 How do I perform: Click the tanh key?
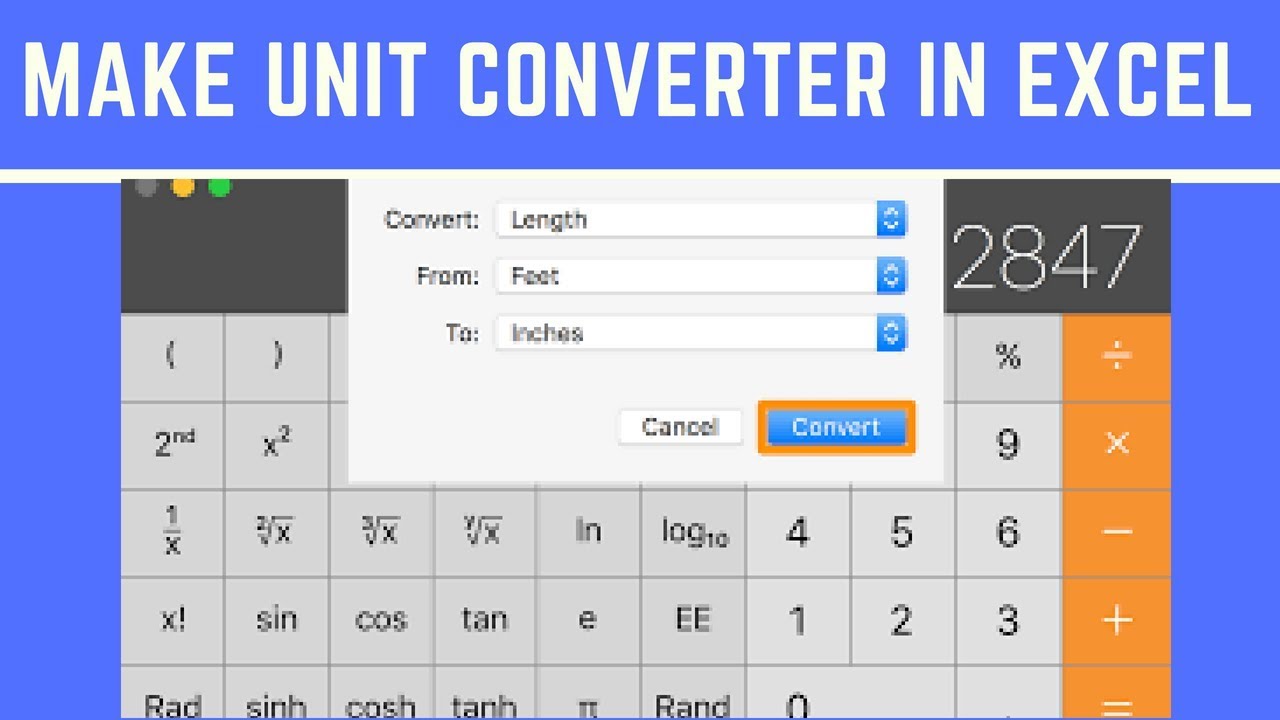point(485,693)
